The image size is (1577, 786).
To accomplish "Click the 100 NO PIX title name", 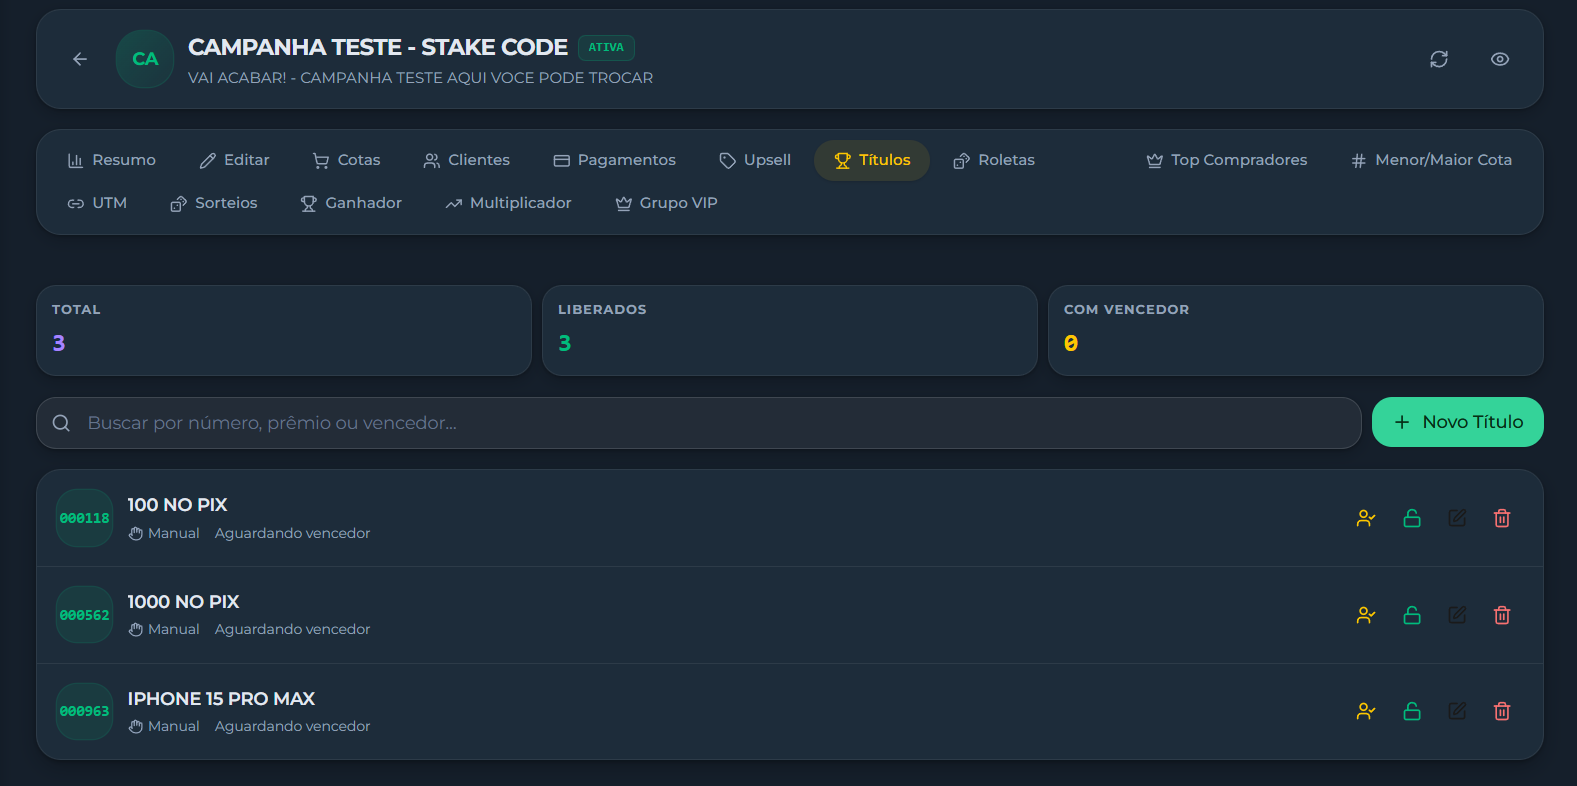I will (177, 505).
